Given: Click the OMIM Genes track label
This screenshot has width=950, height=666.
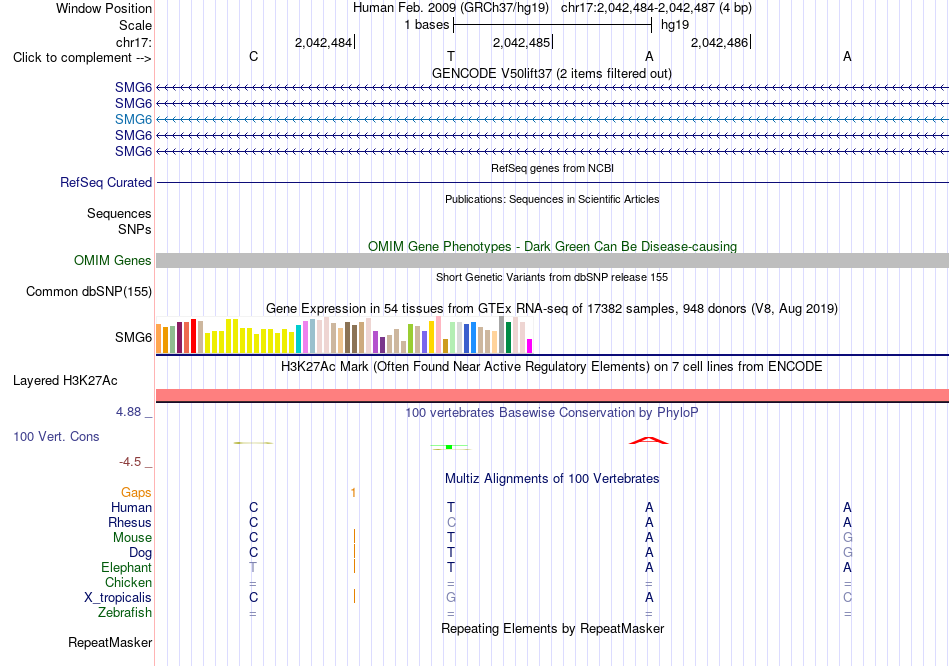Looking at the screenshot, I should click(113, 261).
